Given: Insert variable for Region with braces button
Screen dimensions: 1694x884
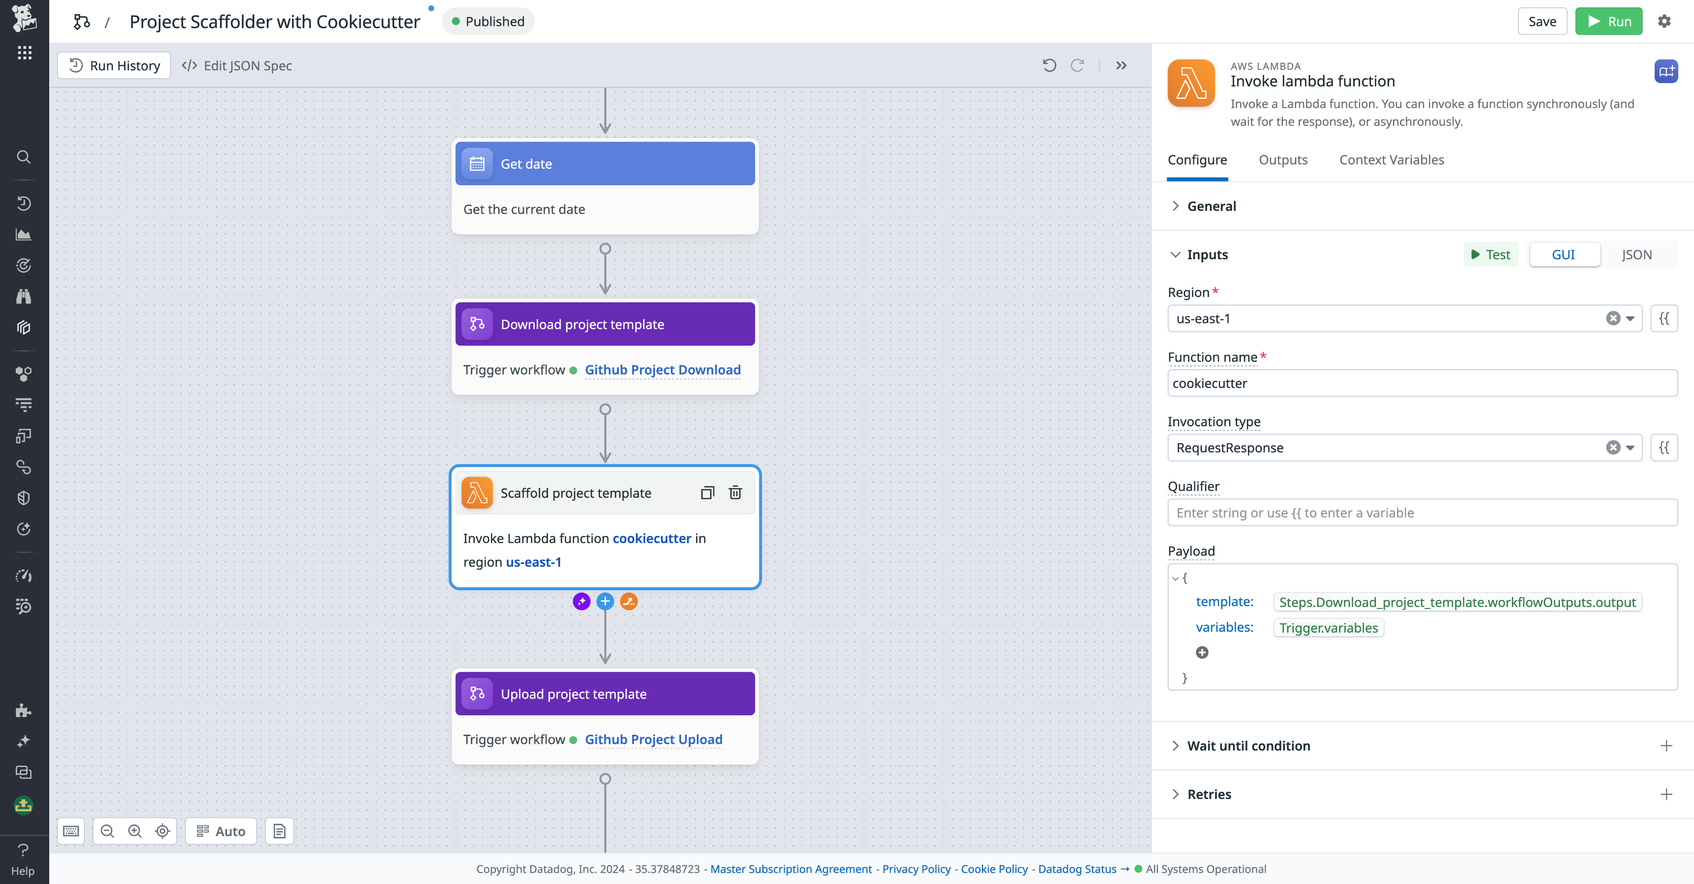Looking at the screenshot, I should (x=1664, y=319).
